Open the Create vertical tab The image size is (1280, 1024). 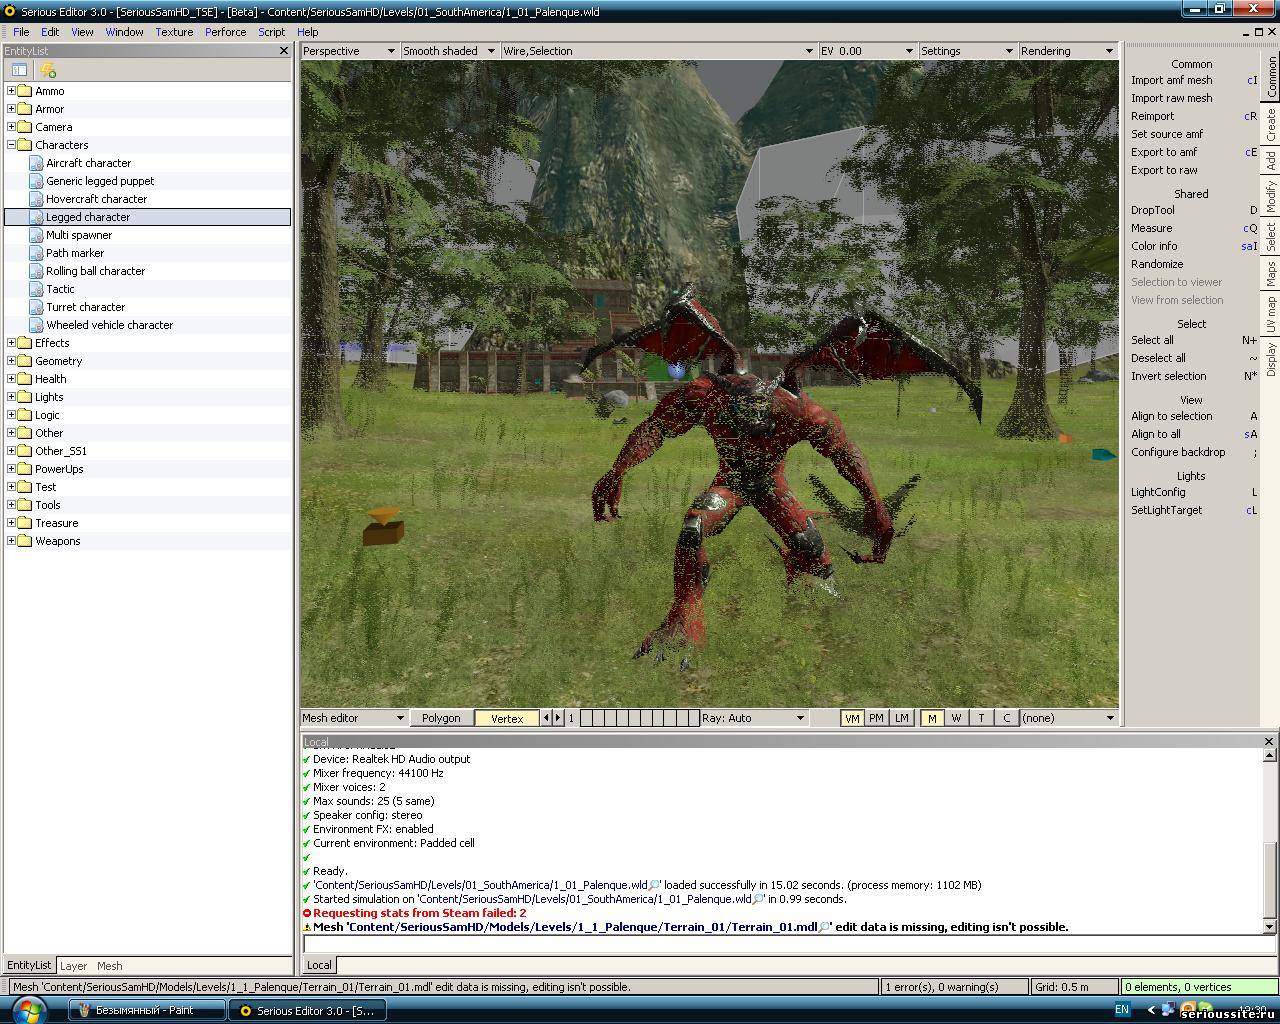pos(1271,125)
